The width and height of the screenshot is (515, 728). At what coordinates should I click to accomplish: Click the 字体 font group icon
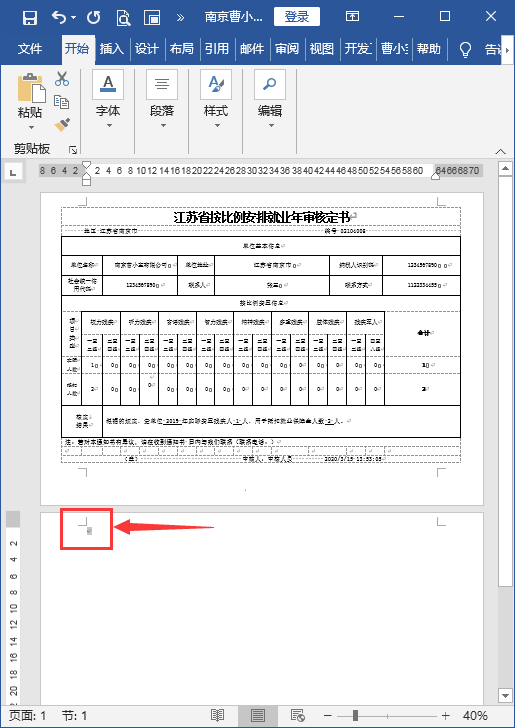pos(108,84)
